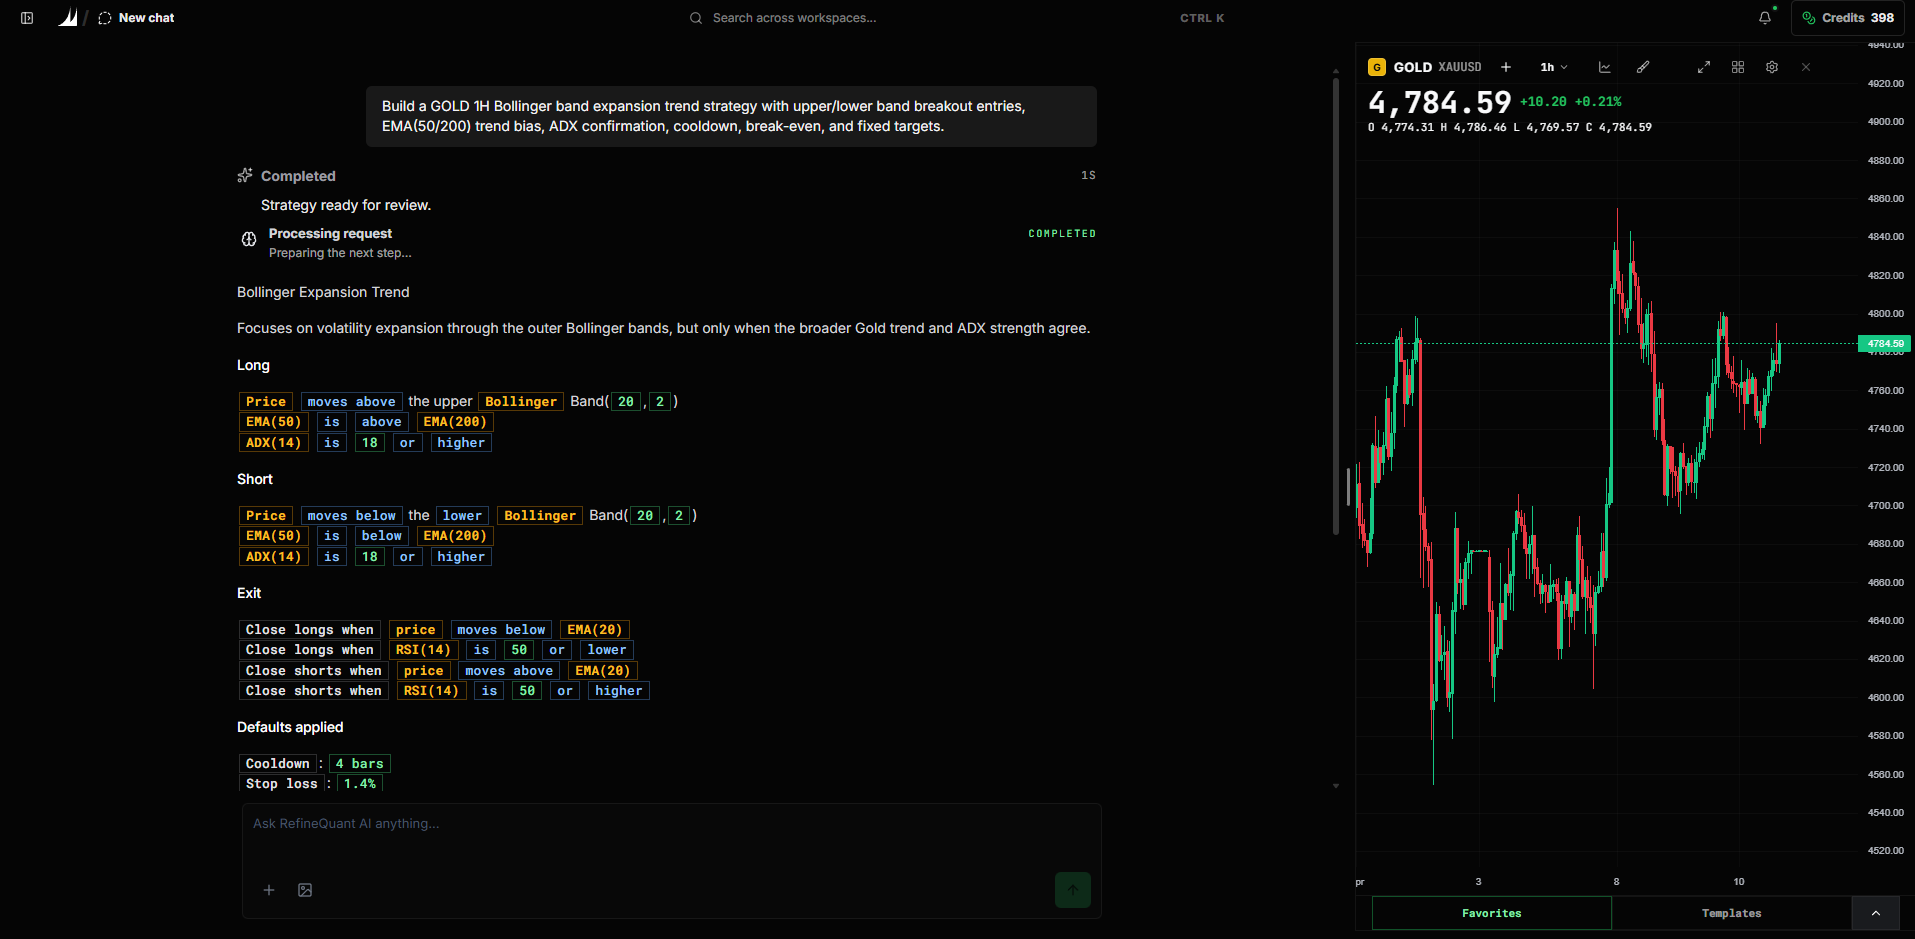The image size is (1915, 939).
Task: Open the notifications bell
Action: [x=1765, y=18]
